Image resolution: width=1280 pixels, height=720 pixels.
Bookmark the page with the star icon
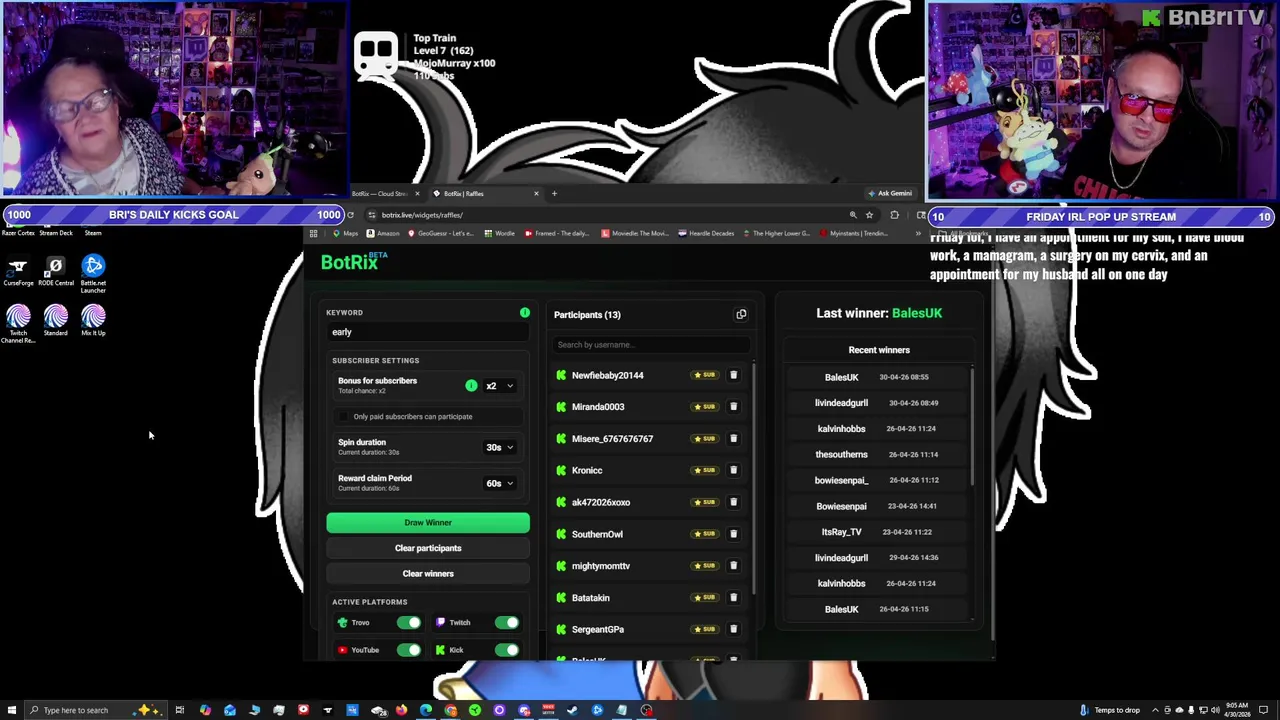869,215
